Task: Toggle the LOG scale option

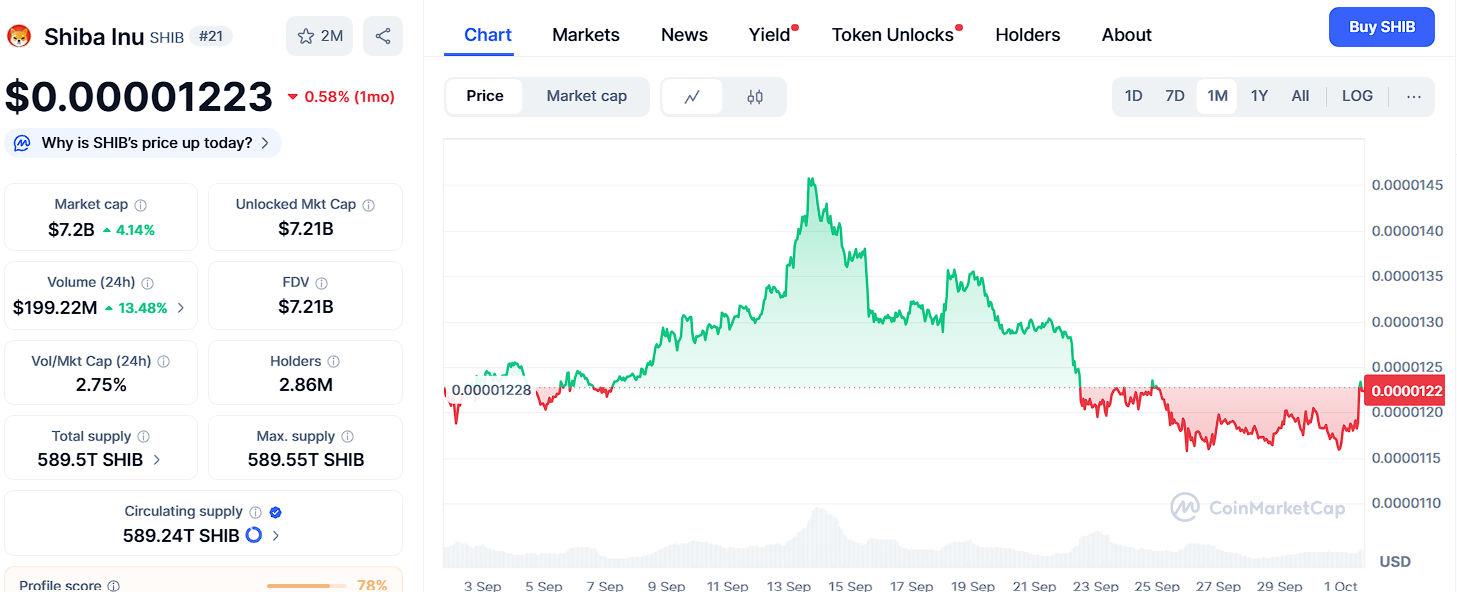Action: [1357, 96]
